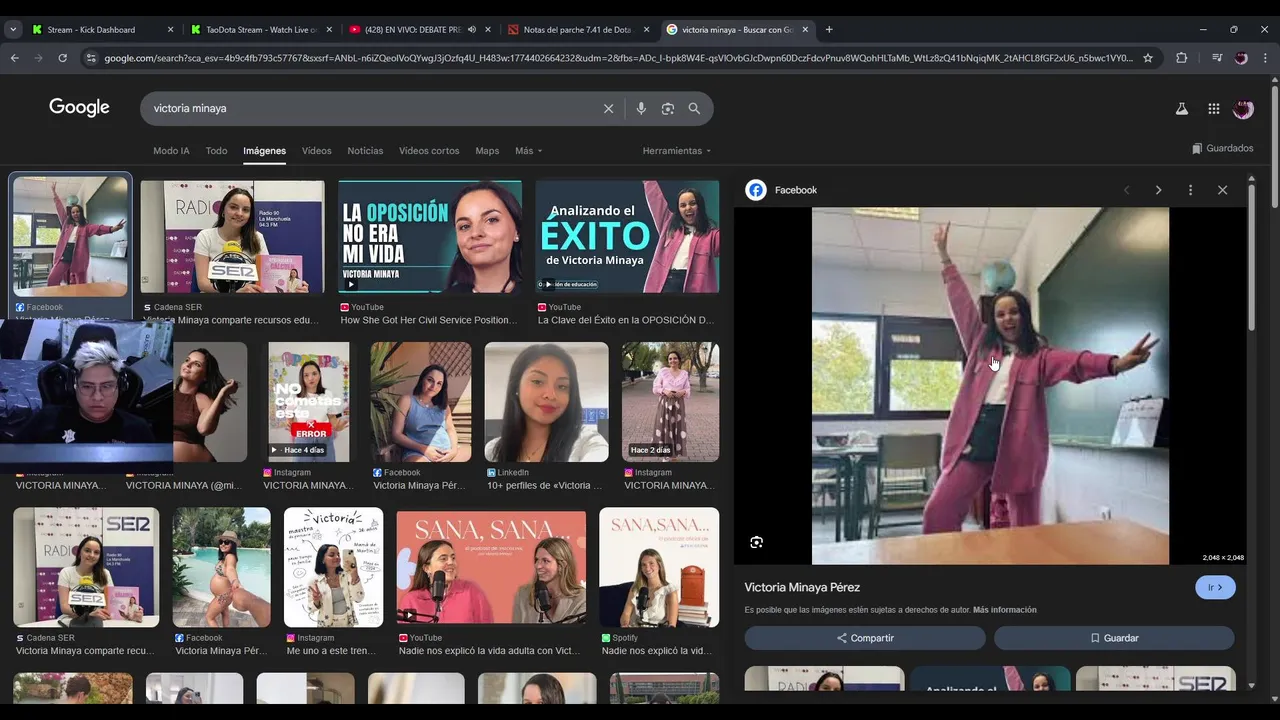Expand the Herramientas dropdown
This screenshot has width=1280, height=720.
click(x=677, y=151)
